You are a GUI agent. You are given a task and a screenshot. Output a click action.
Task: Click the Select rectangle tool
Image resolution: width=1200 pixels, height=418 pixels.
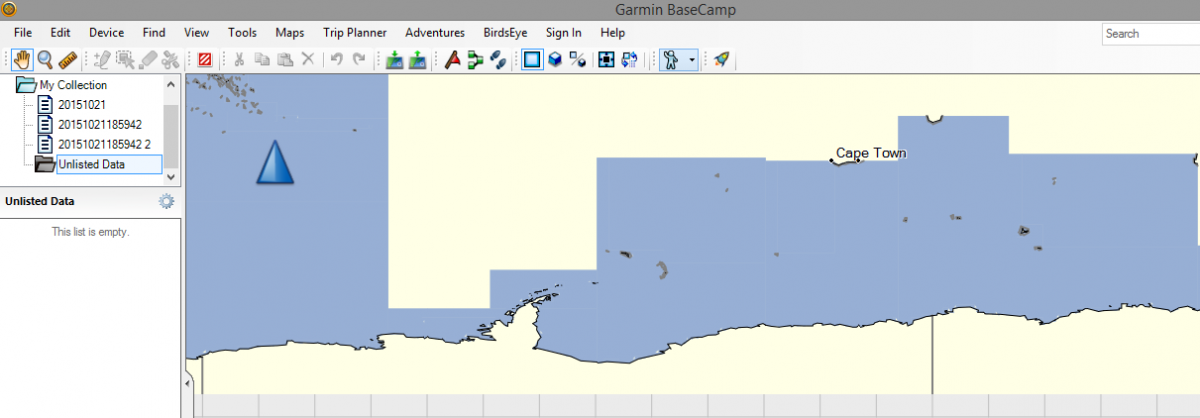click(x=125, y=59)
